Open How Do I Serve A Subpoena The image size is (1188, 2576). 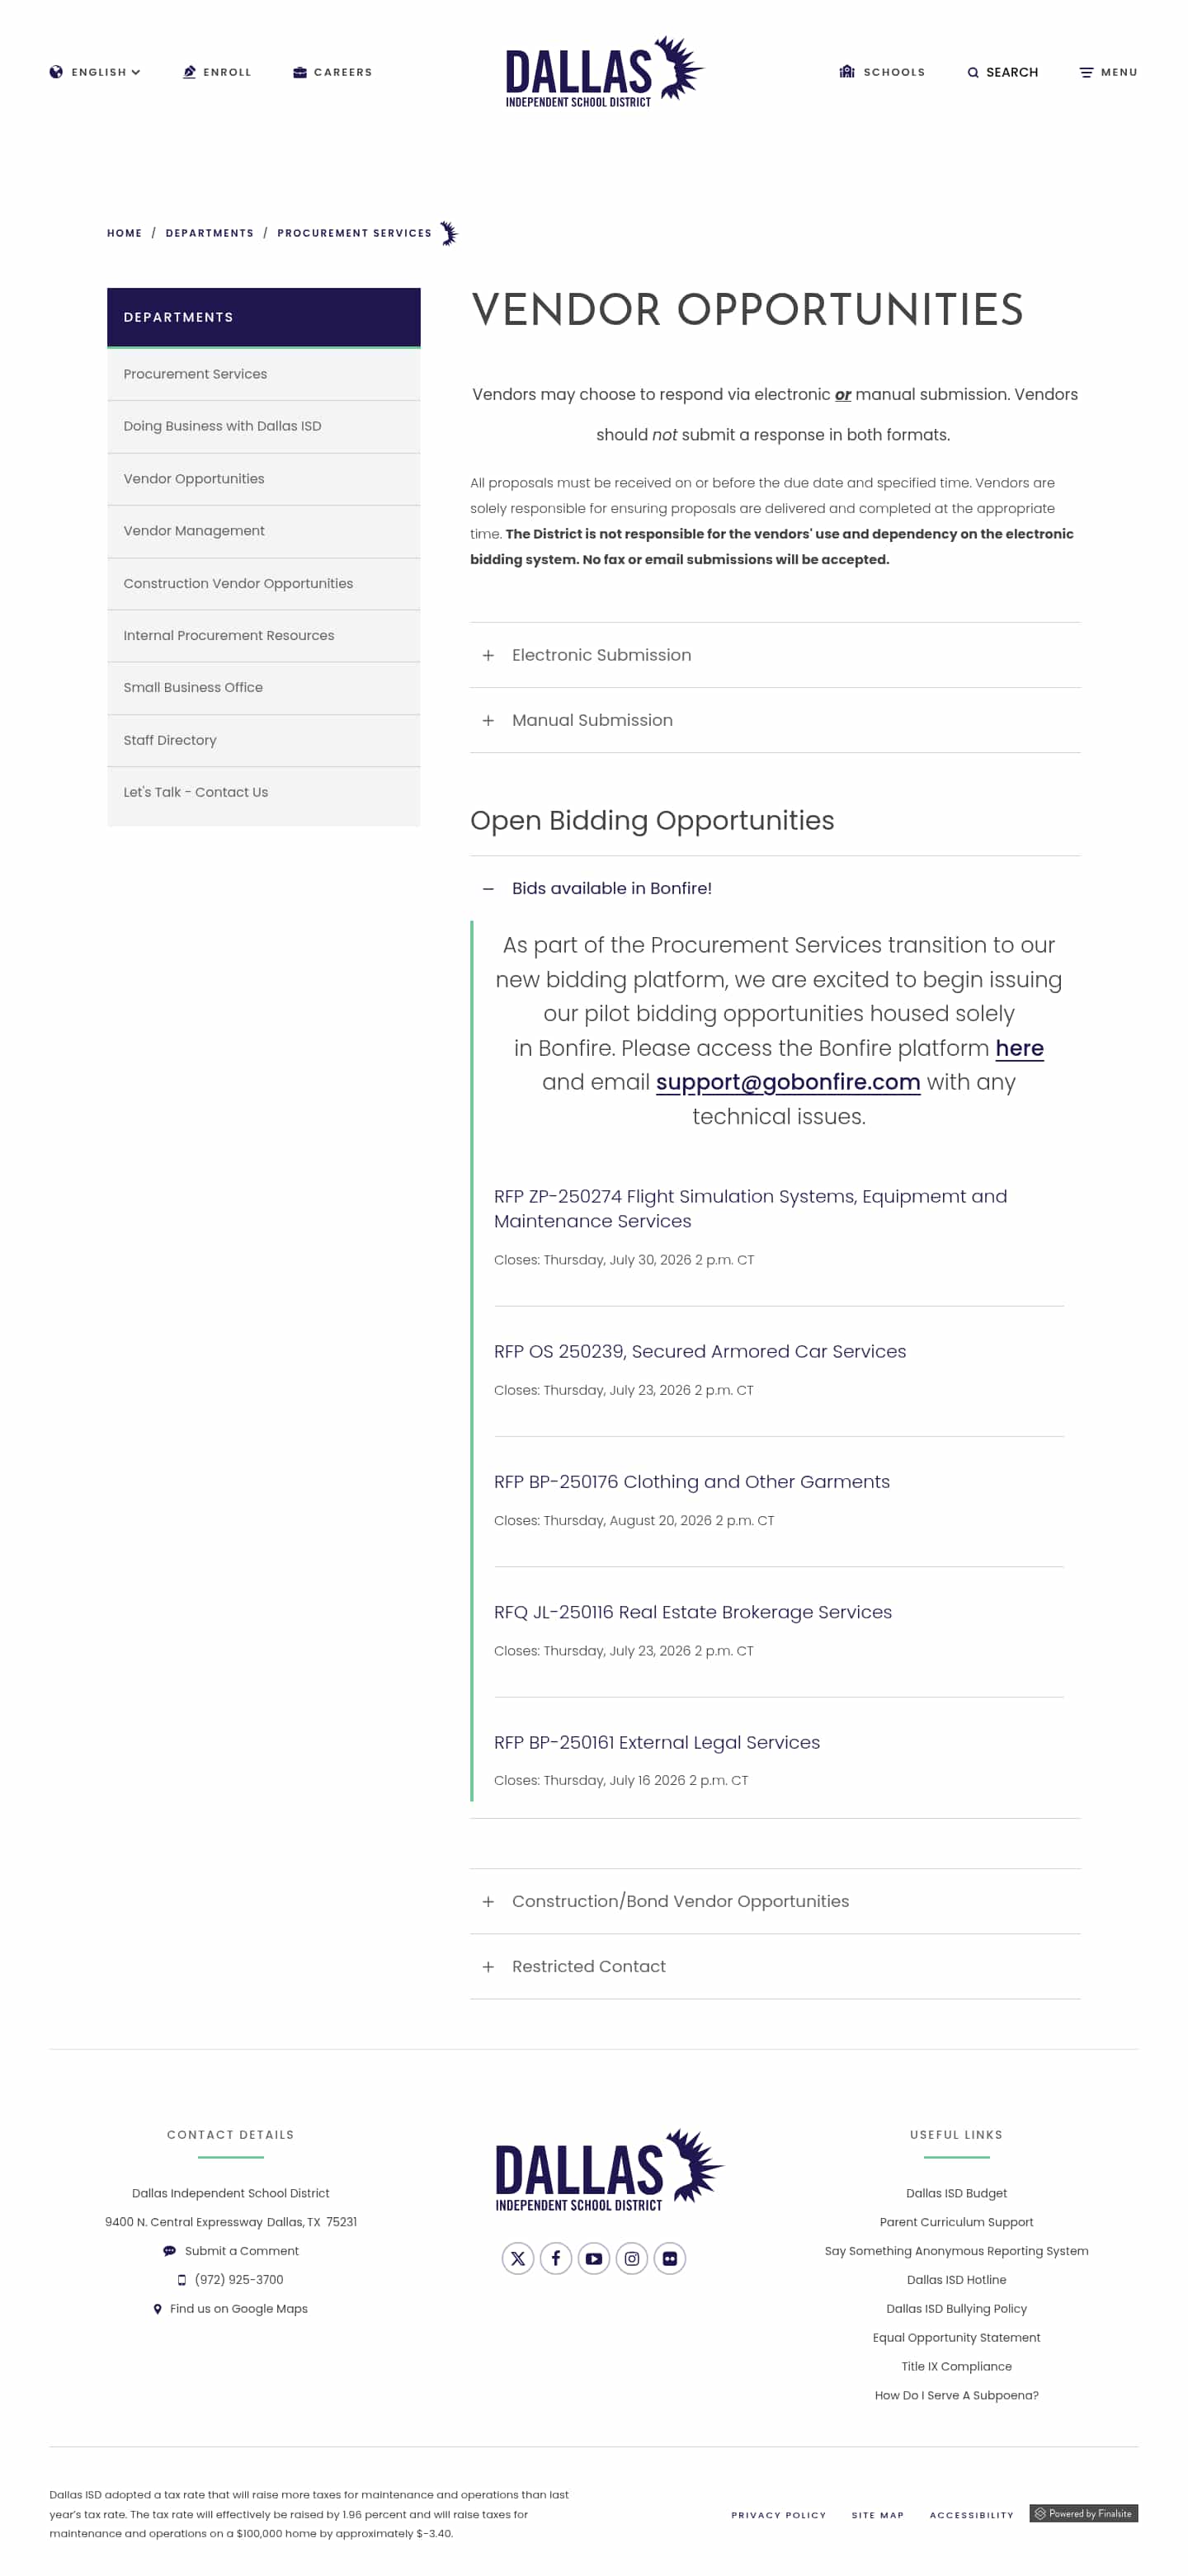(x=956, y=2395)
